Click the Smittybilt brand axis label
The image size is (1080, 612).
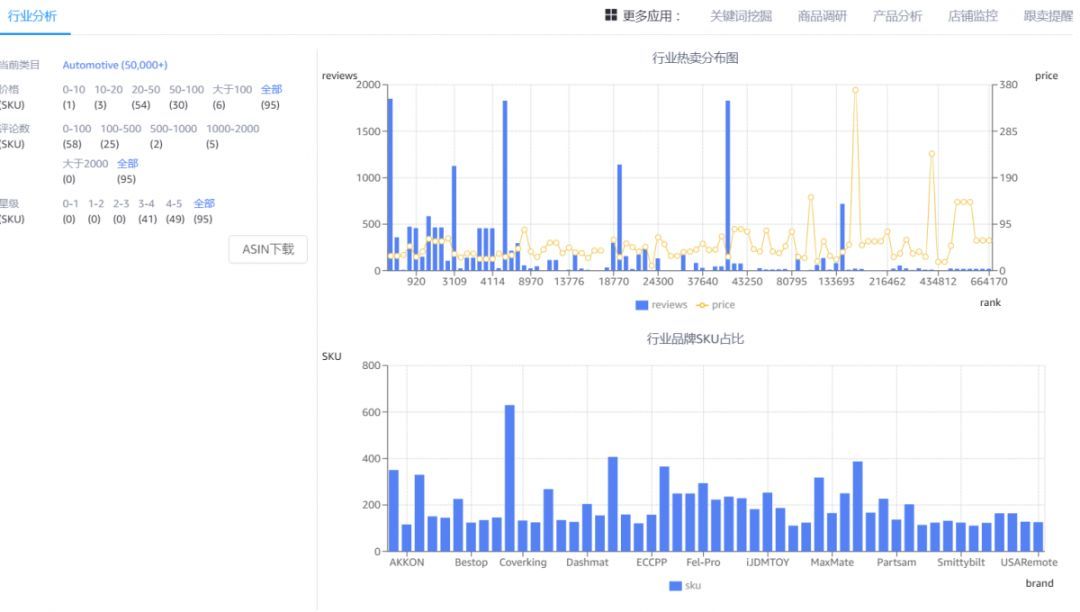(x=961, y=562)
